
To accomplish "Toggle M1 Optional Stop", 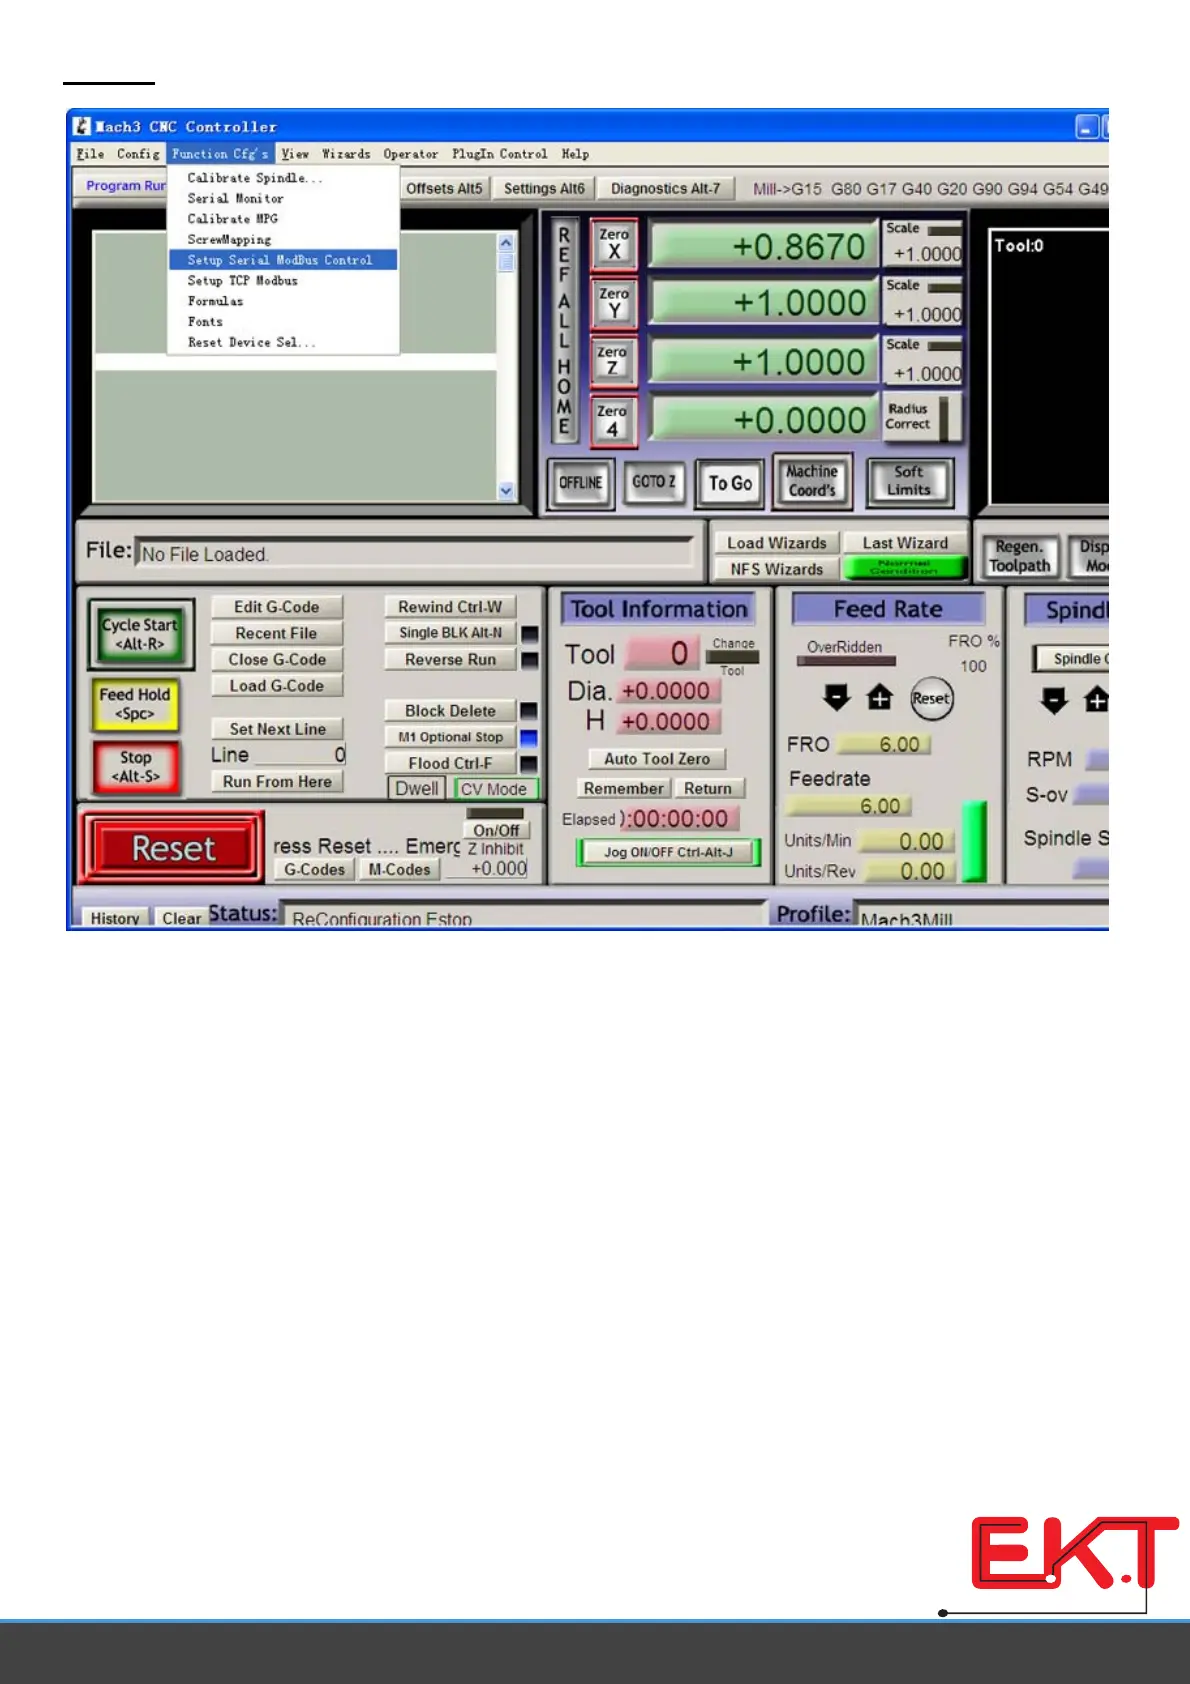I will (450, 737).
